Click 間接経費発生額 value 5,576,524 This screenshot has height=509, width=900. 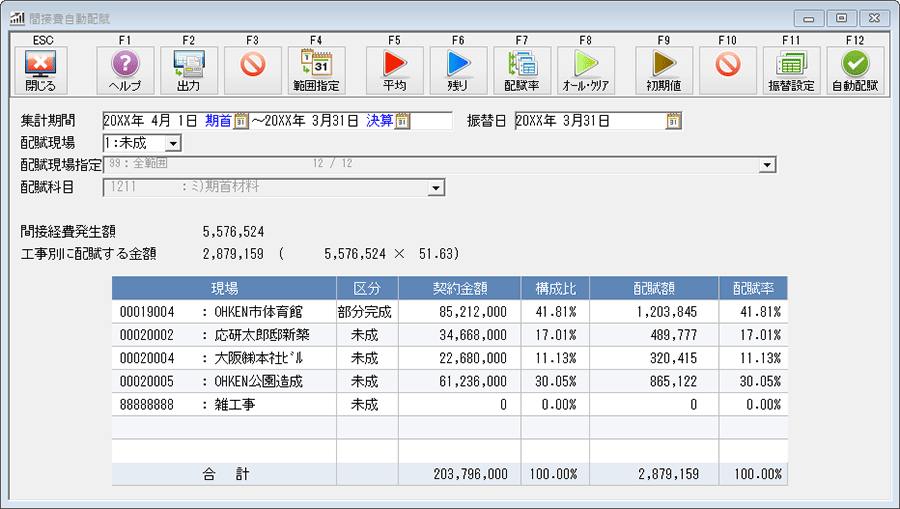coord(234,232)
